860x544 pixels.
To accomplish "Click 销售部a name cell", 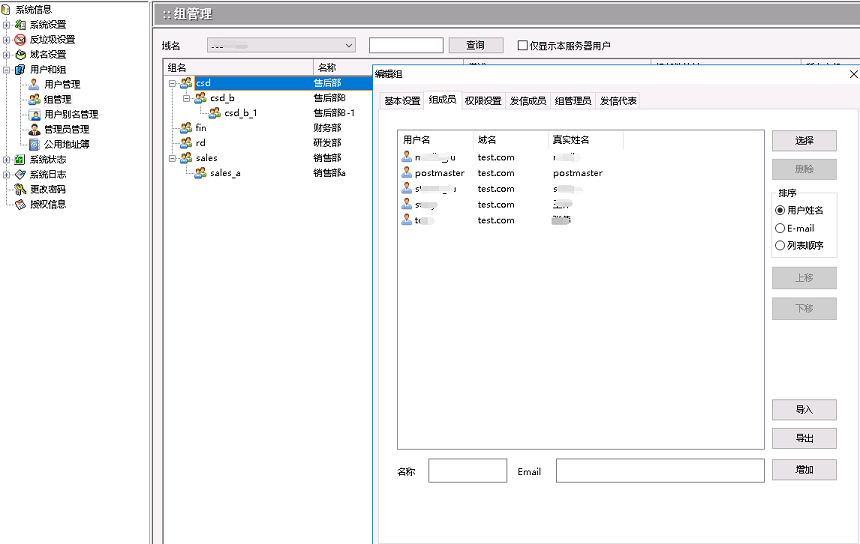I will pyautogui.click(x=329, y=173).
